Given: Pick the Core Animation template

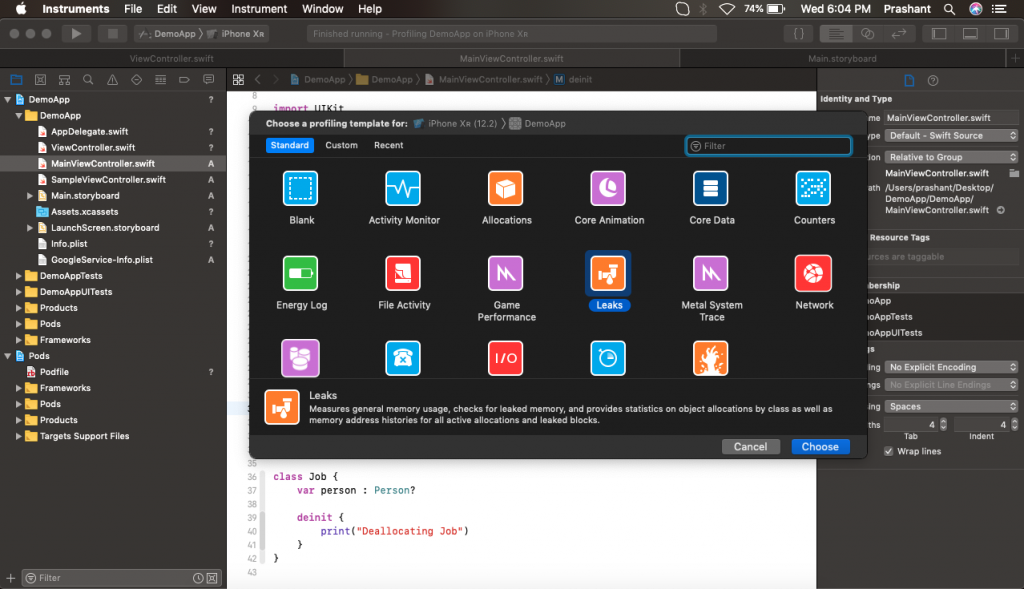Looking at the screenshot, I should [x=608, y=189].
